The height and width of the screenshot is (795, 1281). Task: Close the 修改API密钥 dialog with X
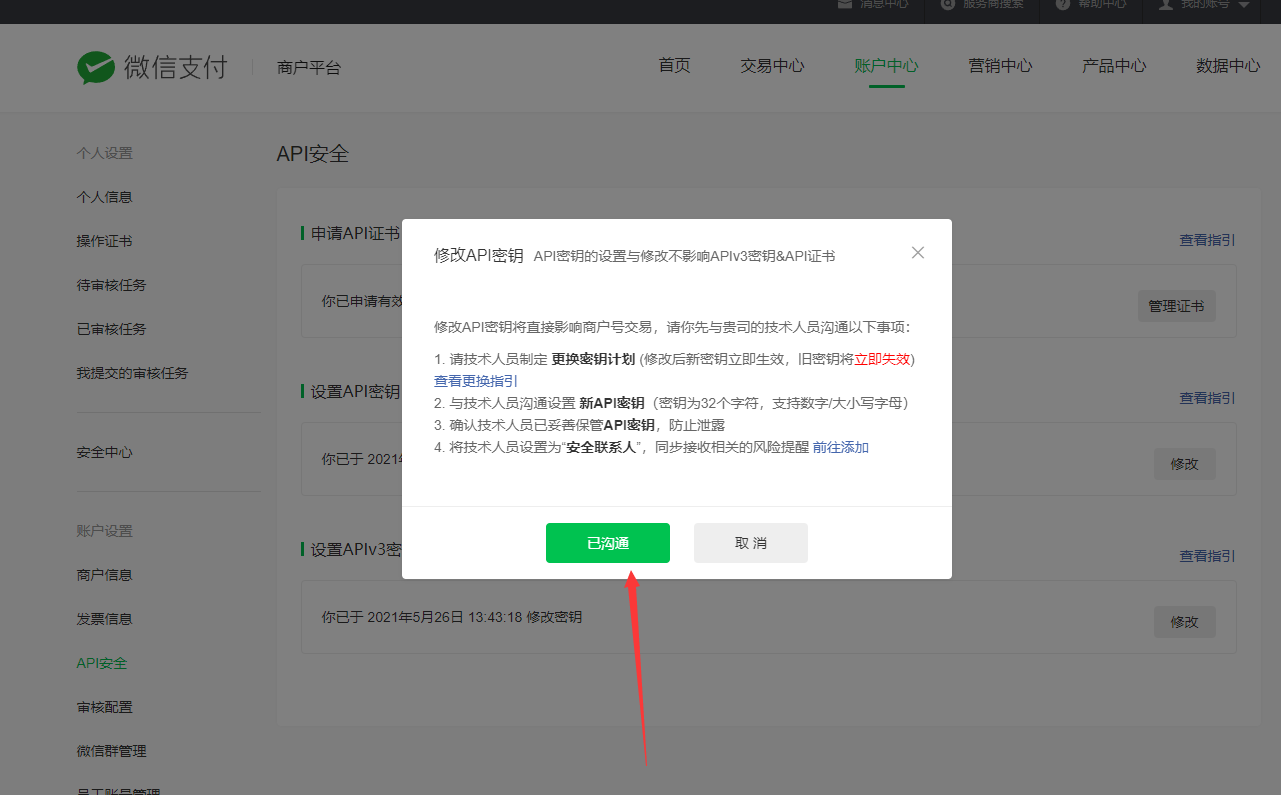[918, 253]
